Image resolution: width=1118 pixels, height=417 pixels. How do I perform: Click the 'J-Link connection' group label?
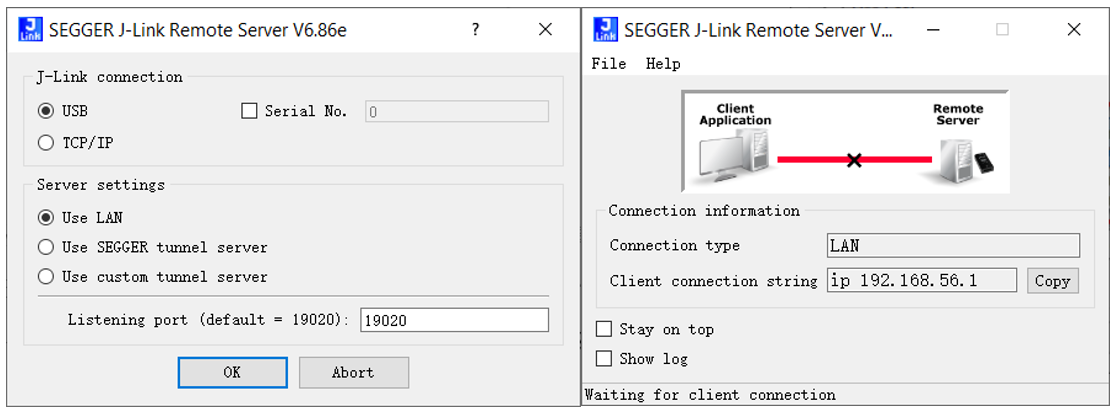tap(109, 77)
